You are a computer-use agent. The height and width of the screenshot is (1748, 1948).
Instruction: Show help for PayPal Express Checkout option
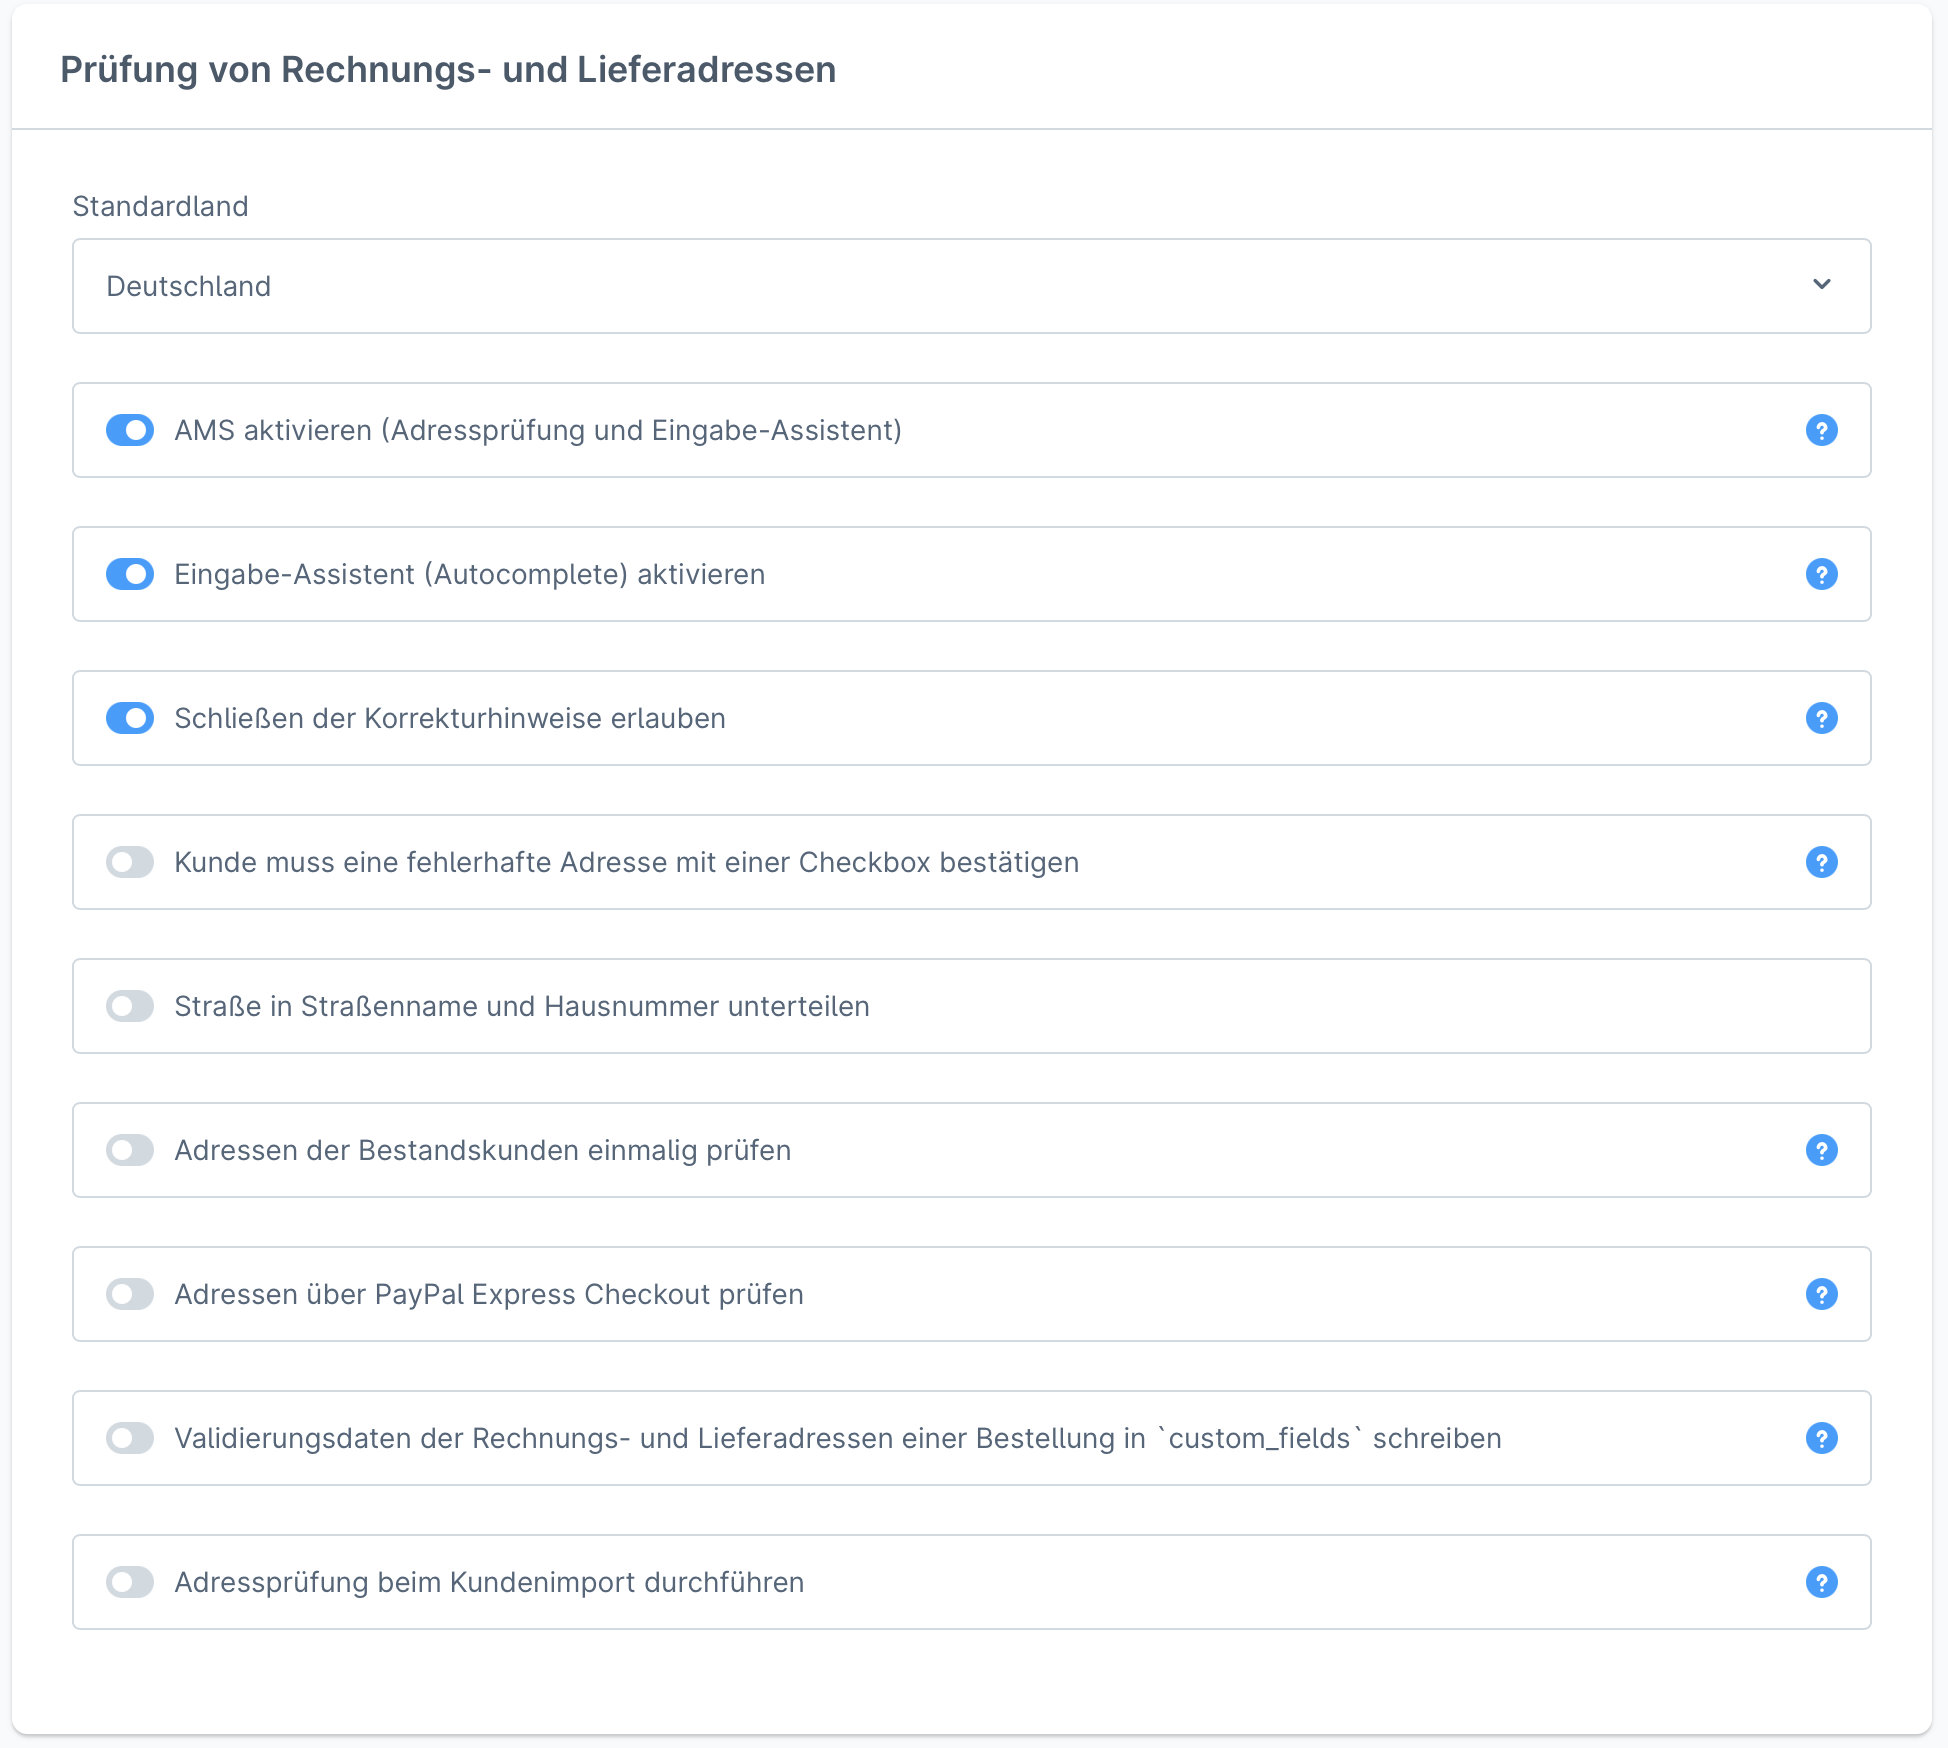[1821, 1294]
